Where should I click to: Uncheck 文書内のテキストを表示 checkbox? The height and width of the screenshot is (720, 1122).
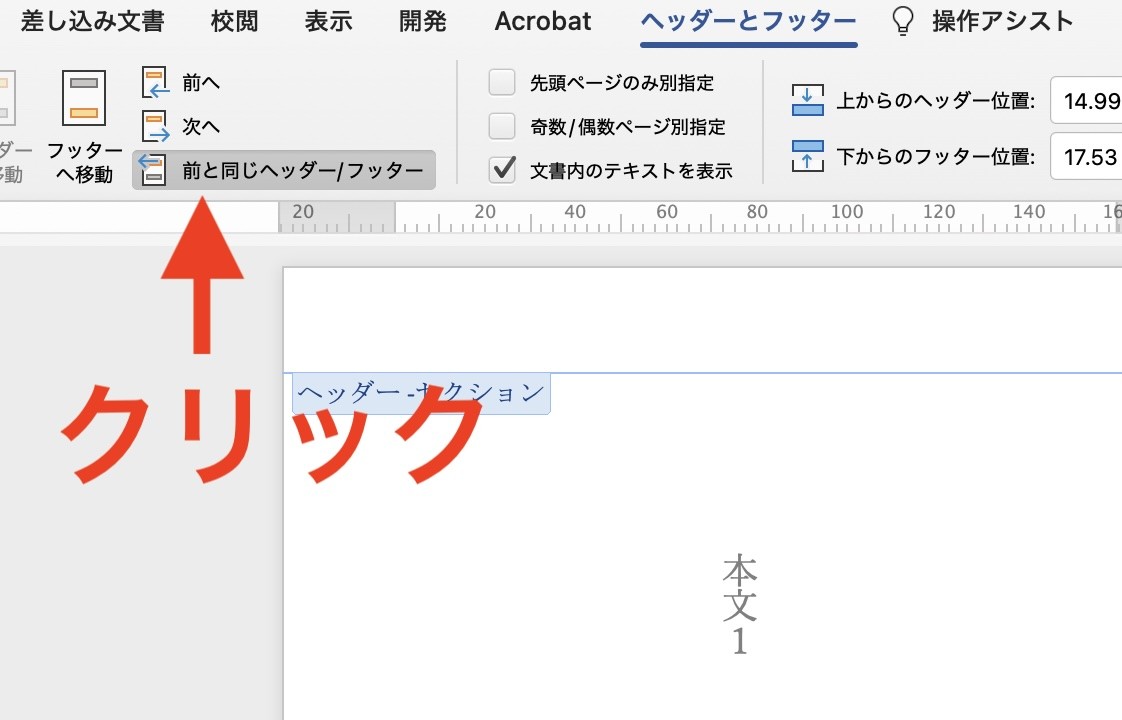pyautogui.click(x=502, y=170)
